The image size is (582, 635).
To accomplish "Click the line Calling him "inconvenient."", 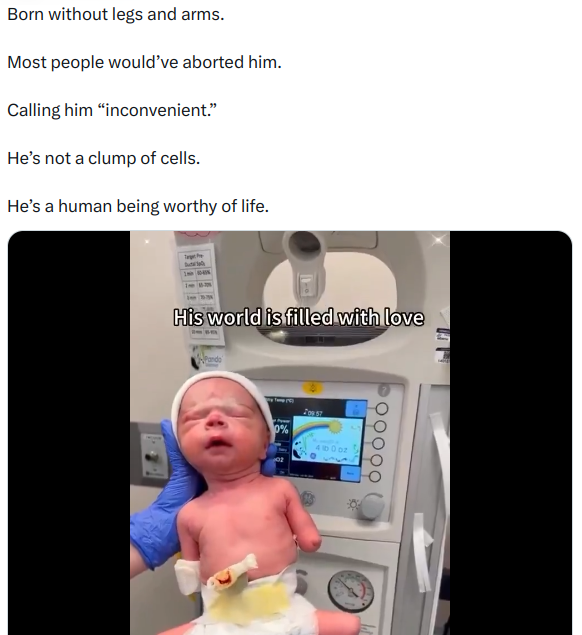I will 112,110.
